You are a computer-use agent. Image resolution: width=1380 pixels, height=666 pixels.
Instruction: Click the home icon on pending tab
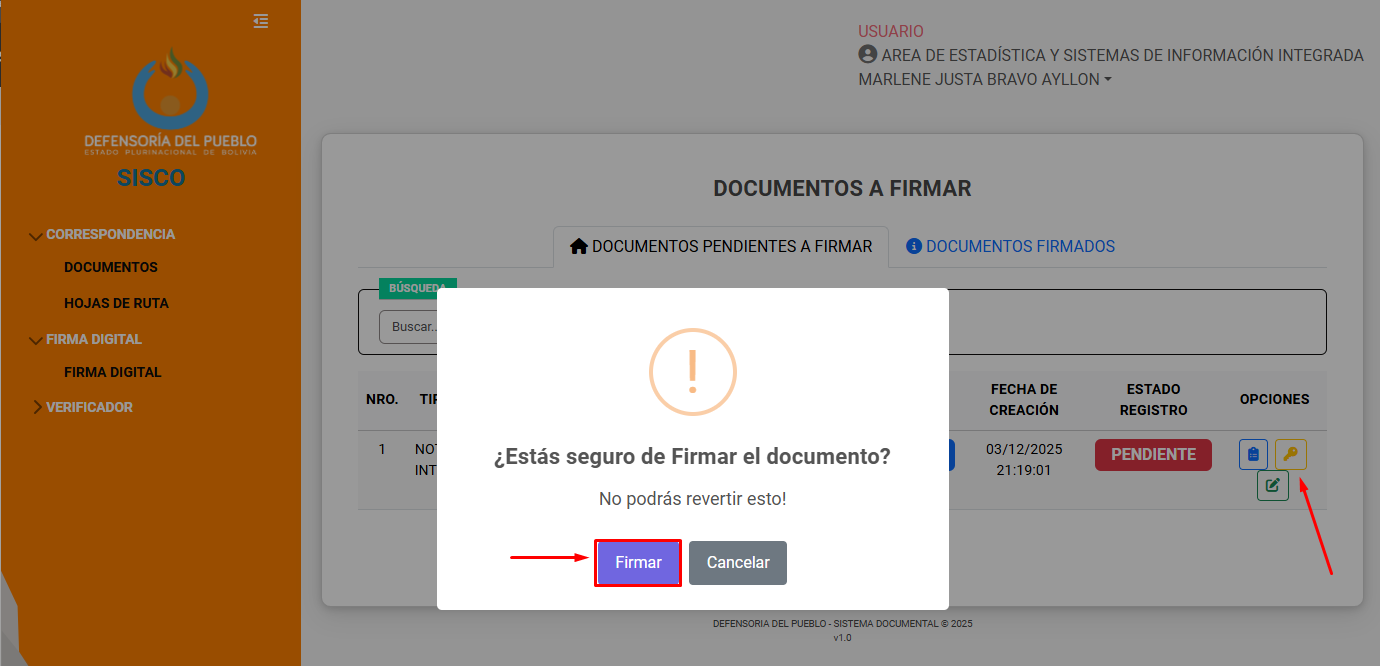[x=578, y=246]
